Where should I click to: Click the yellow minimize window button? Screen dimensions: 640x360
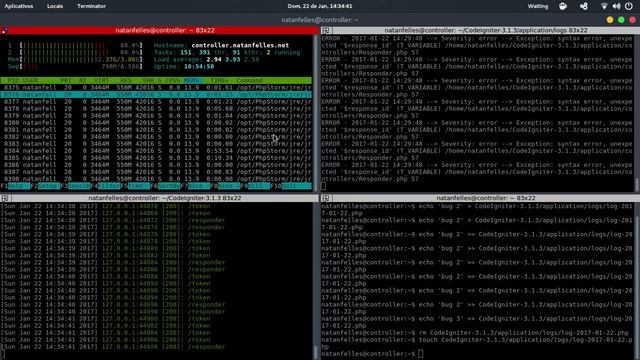click(610, 20)
